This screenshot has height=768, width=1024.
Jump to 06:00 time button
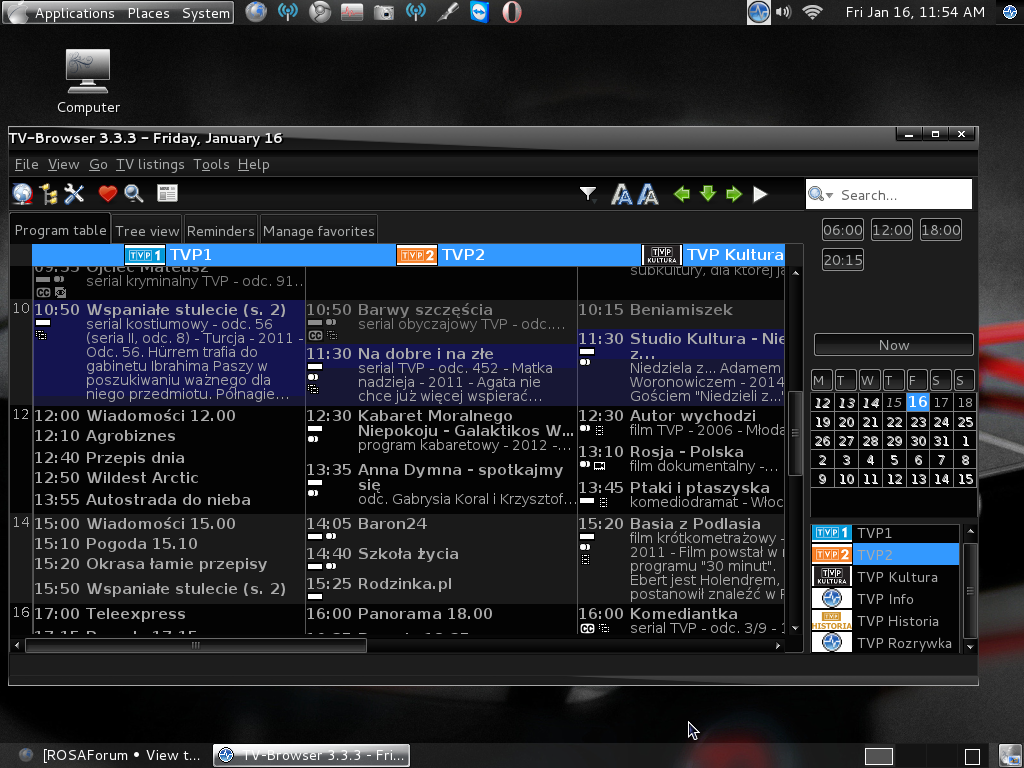[x=842, y=230]
